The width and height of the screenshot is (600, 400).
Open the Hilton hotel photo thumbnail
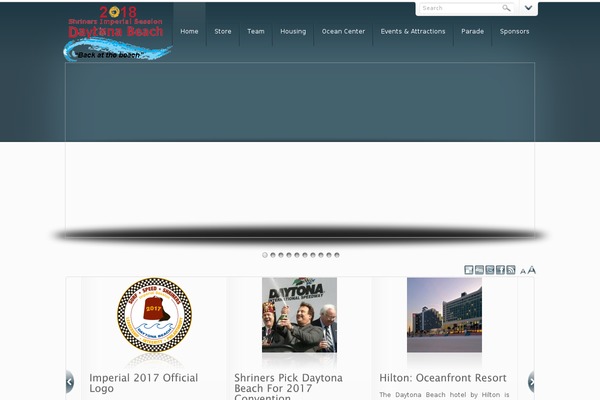click(444, 315)
